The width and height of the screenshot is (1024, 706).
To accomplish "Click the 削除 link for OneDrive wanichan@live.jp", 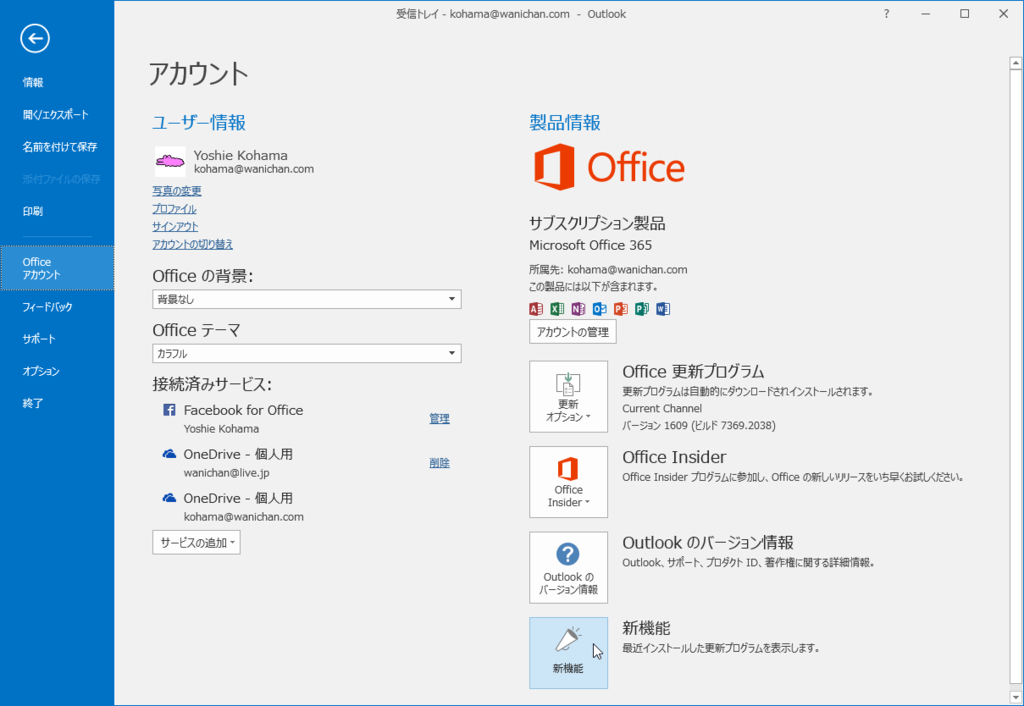I will 440,463.
